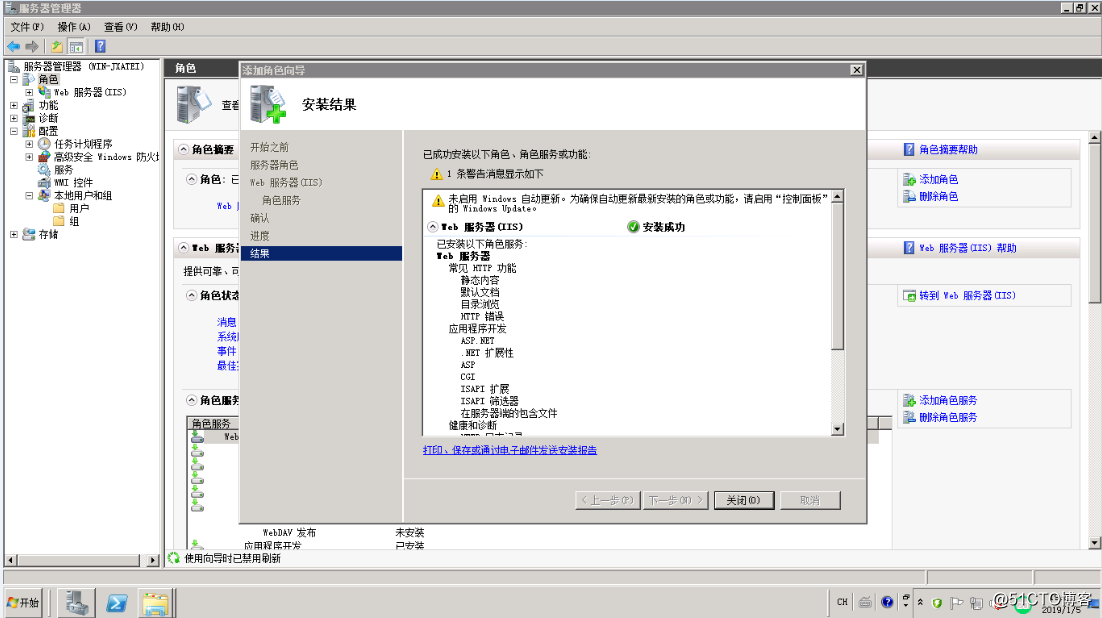Click Web 服务器 (IIS) 帮助 link
Viewport: 1102px width, 618px height.
968,248
